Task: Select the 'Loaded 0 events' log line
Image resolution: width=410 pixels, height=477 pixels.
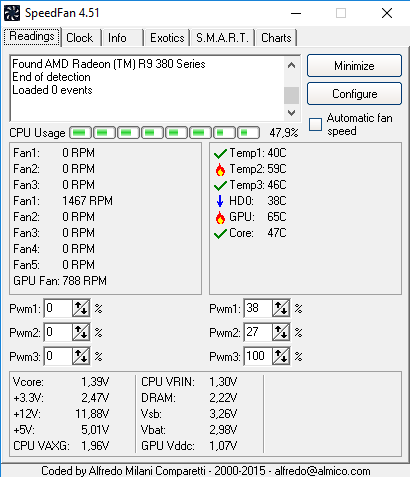Action: click(52, 90)
